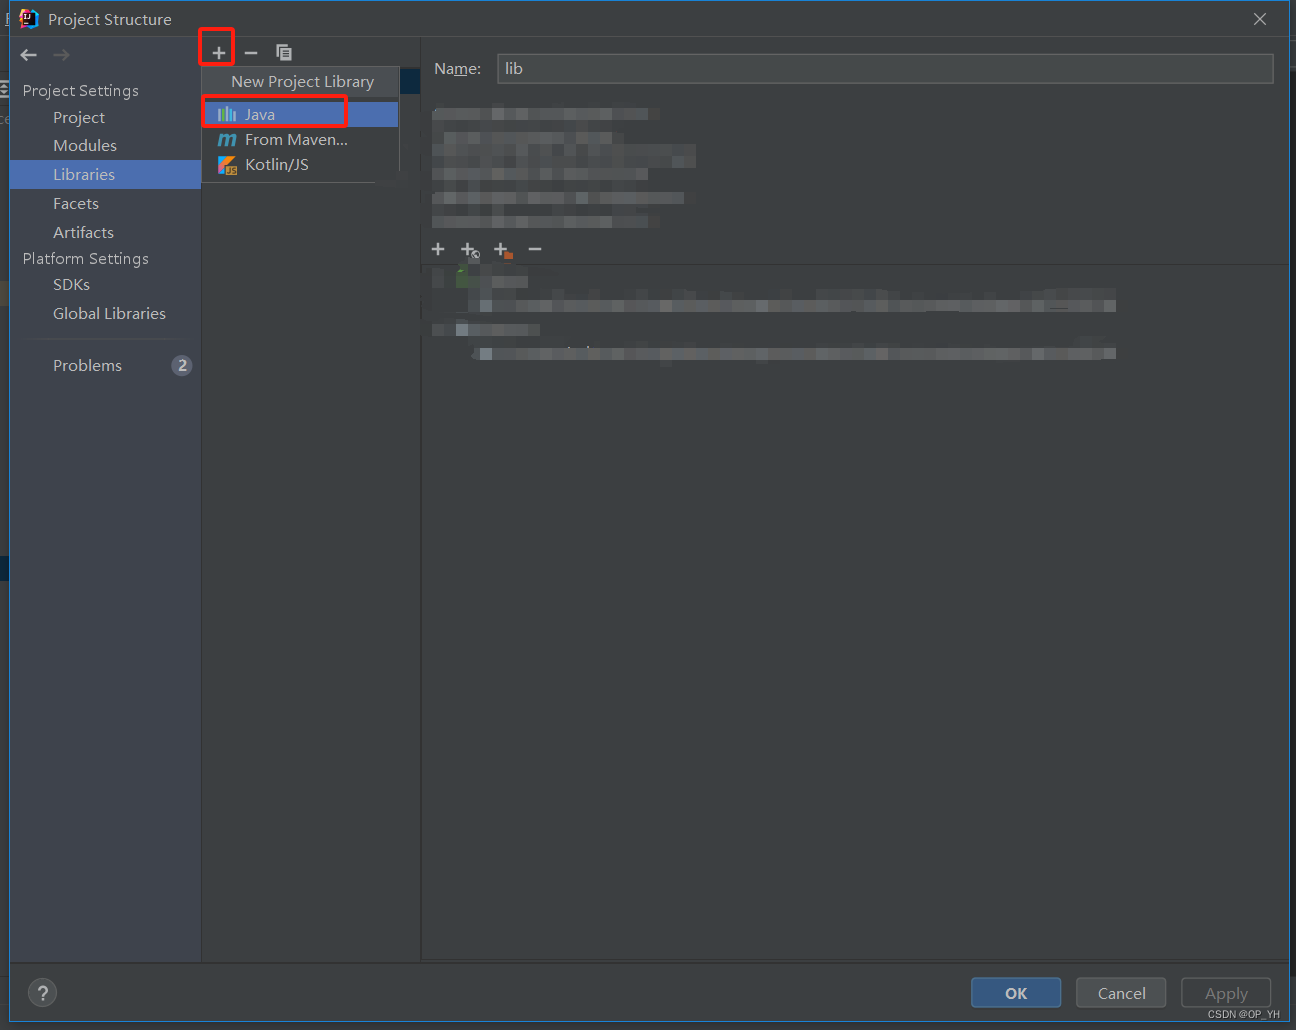This screenshot has width=1296, height=1030.
Task: Specify documentation URL plus-globe icon
Action: click(469, 249)
